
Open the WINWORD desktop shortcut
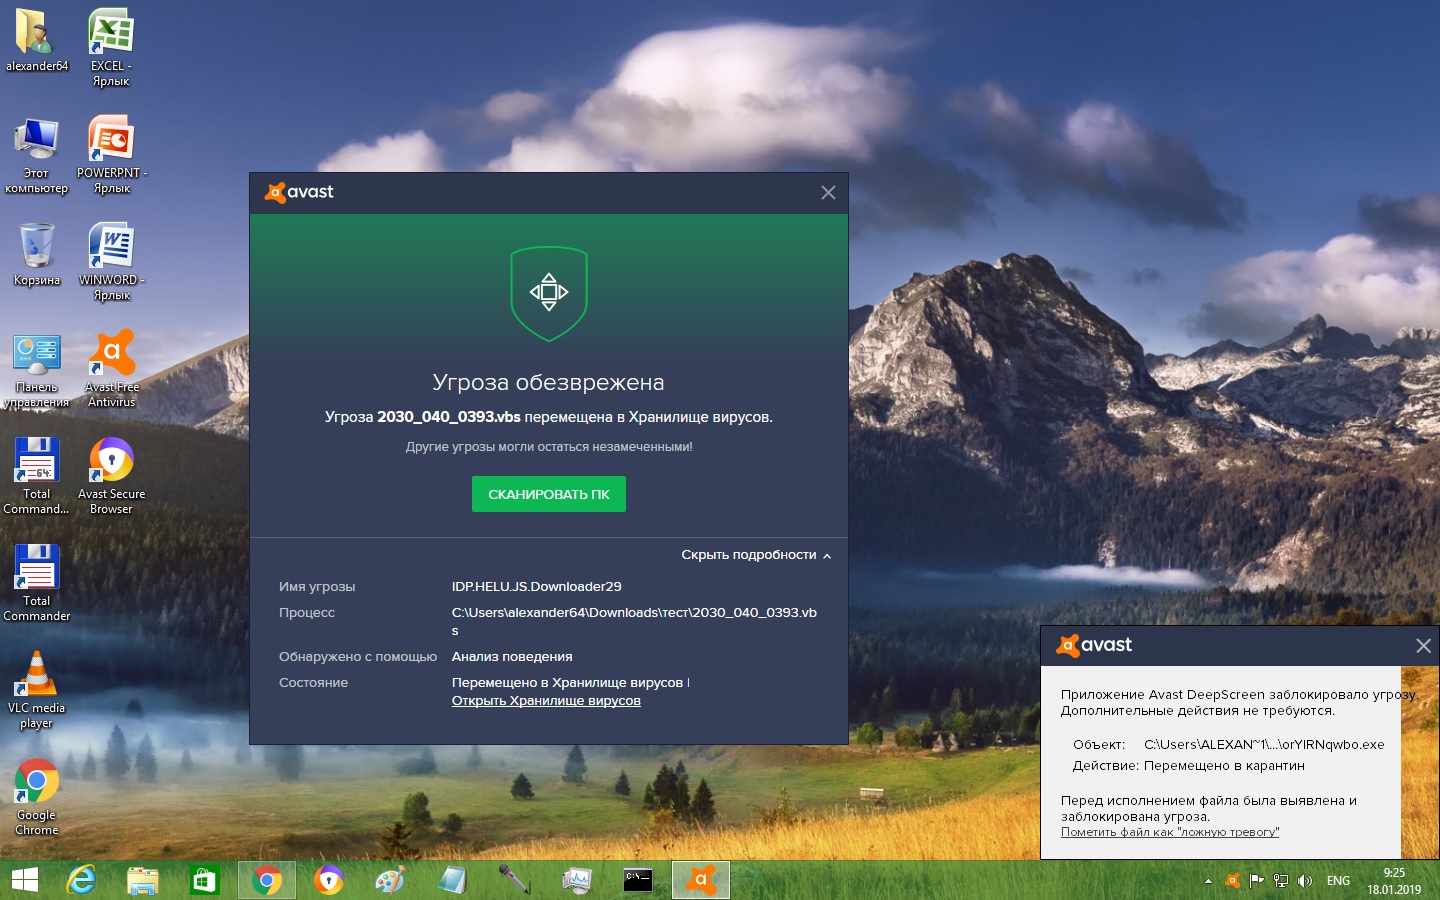tap(111, 261)
